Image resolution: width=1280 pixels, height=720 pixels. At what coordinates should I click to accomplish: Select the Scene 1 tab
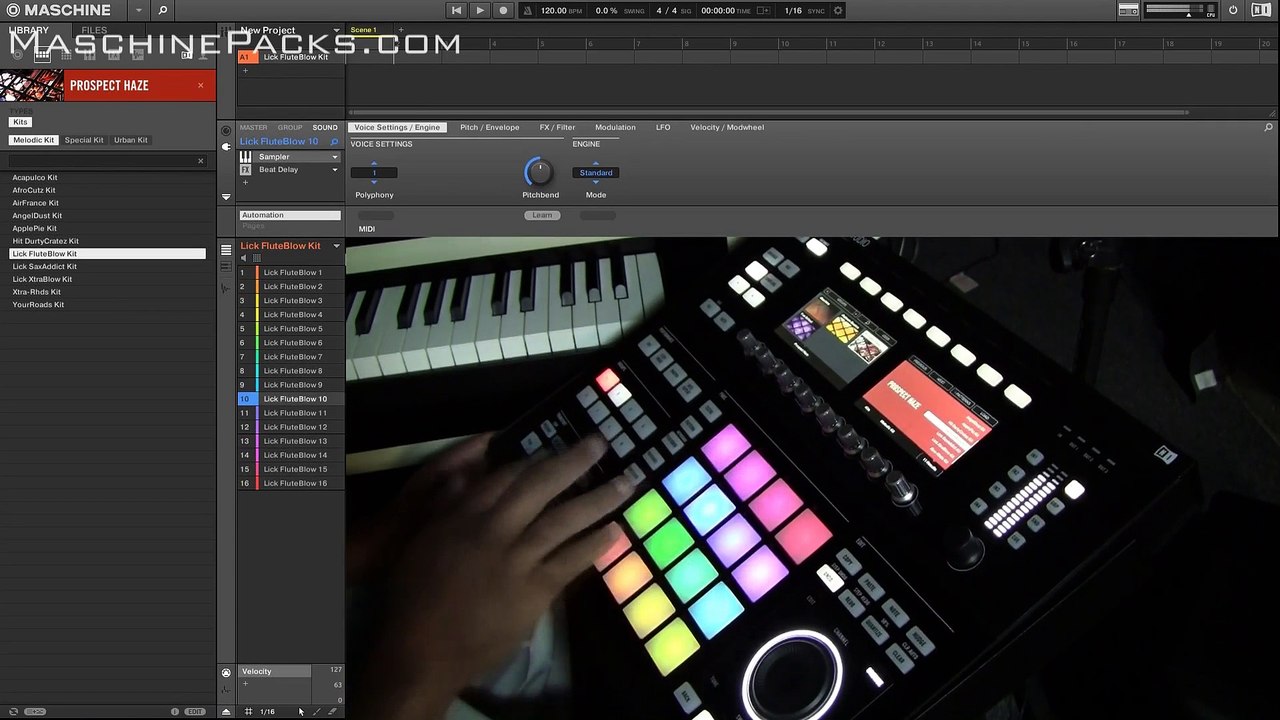[364, 31]
